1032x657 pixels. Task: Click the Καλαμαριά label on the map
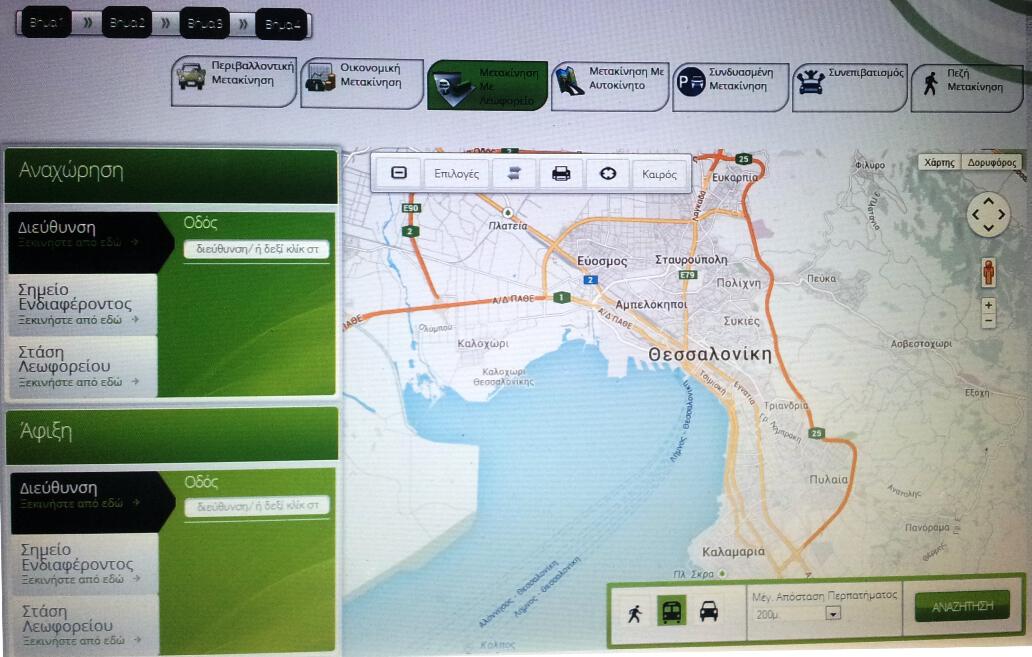pos(733,552)
